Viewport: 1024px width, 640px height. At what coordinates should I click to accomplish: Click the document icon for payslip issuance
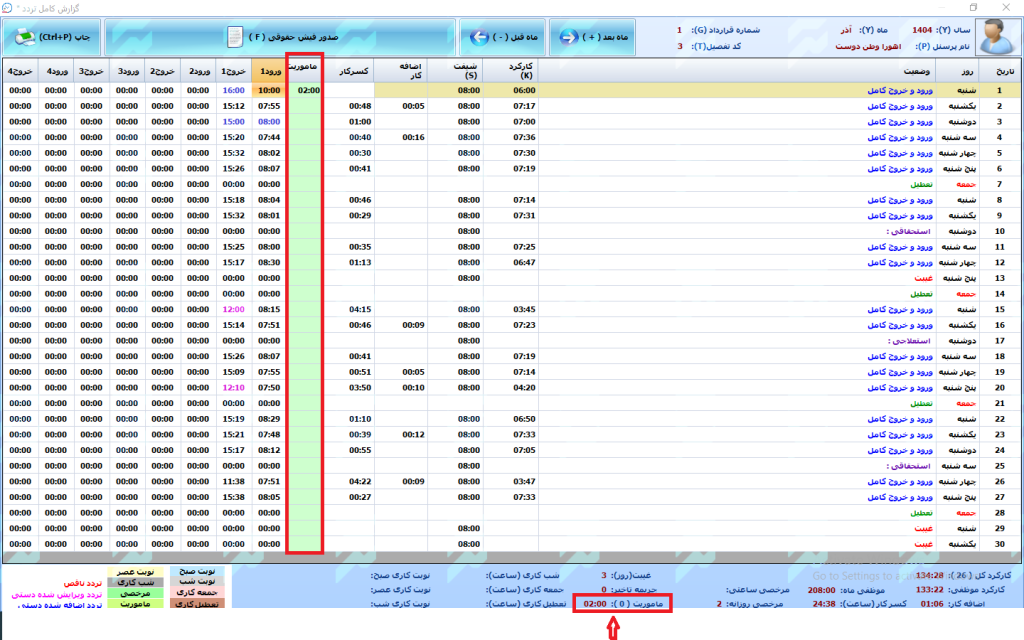click(x=234, y=37)
